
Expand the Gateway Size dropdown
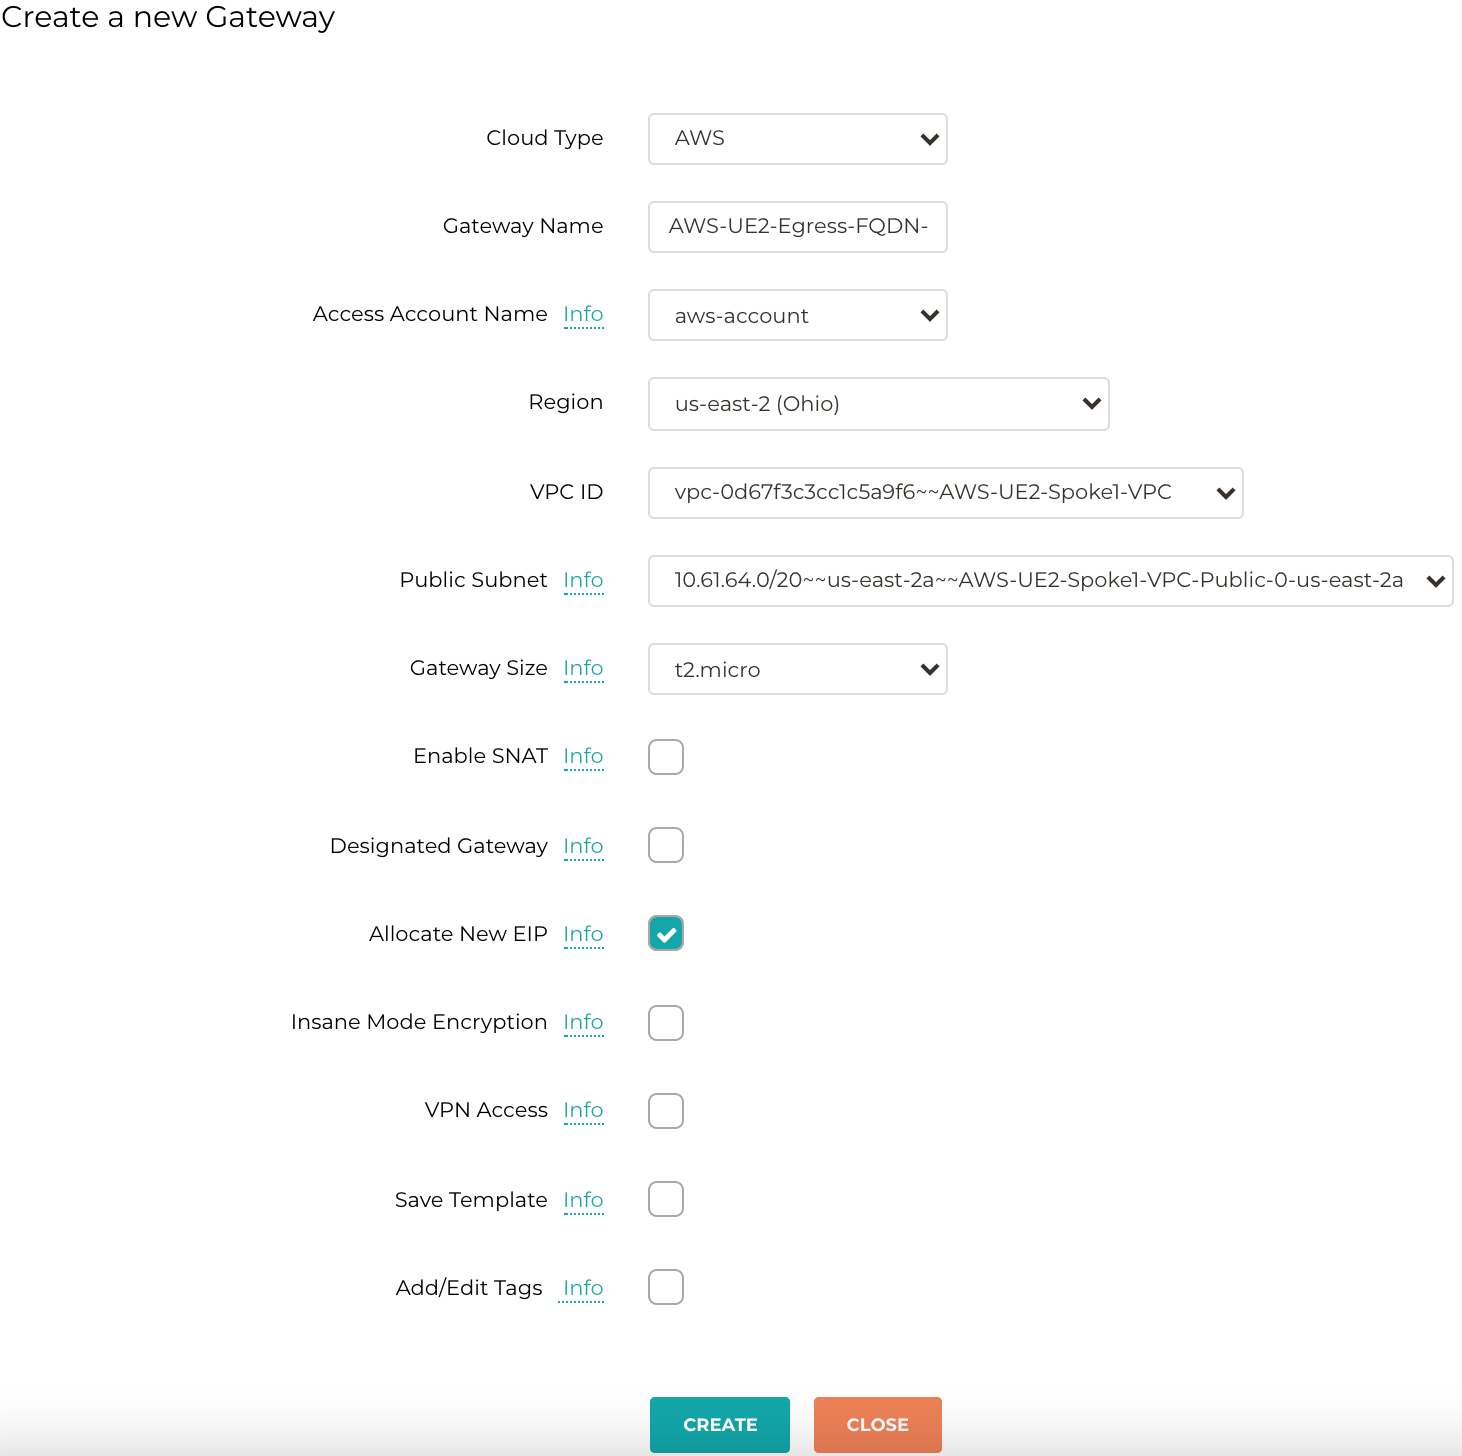click(797, 669)
